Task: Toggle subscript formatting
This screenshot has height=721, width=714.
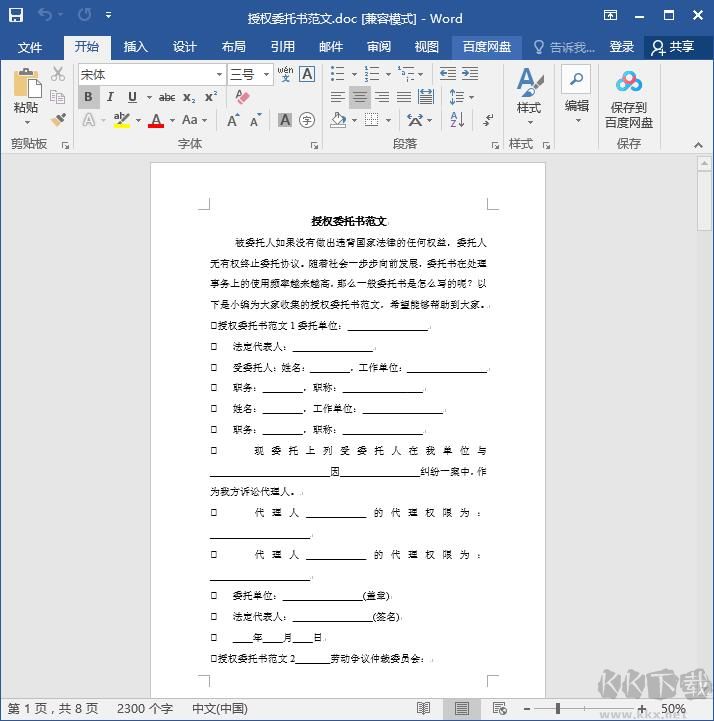Action: [x=189, y=97]
